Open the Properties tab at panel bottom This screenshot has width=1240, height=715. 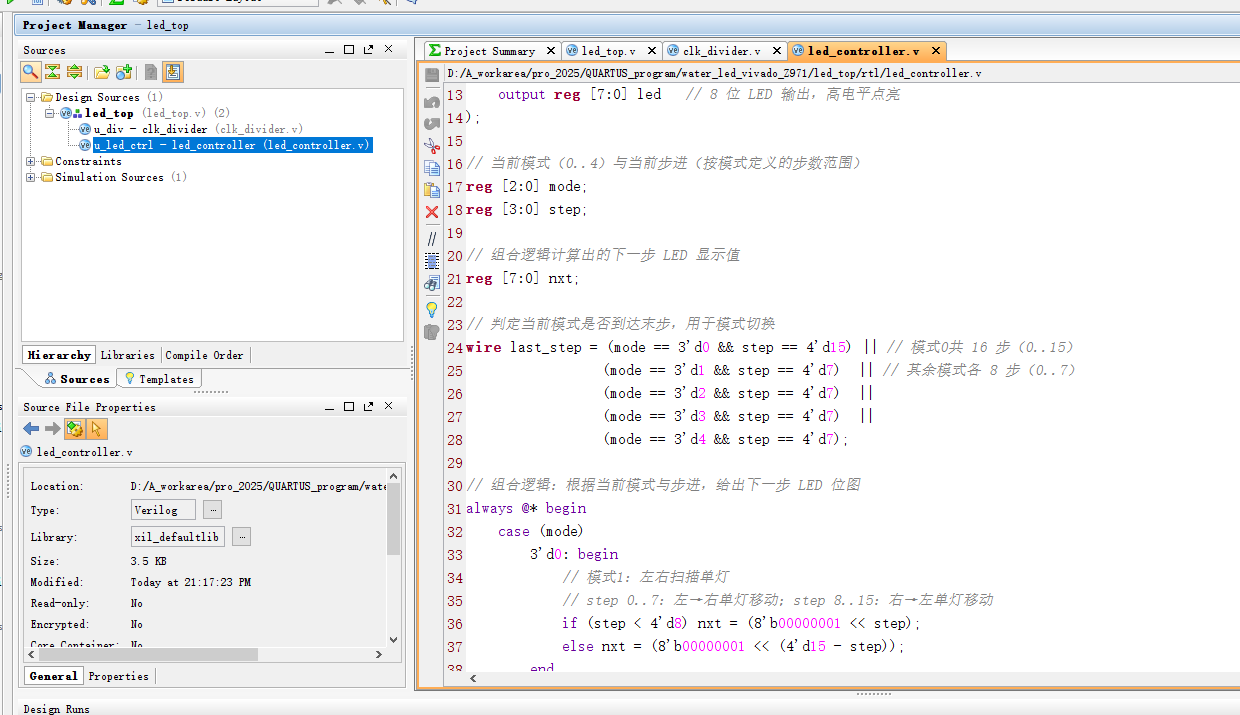click(118, 676)
